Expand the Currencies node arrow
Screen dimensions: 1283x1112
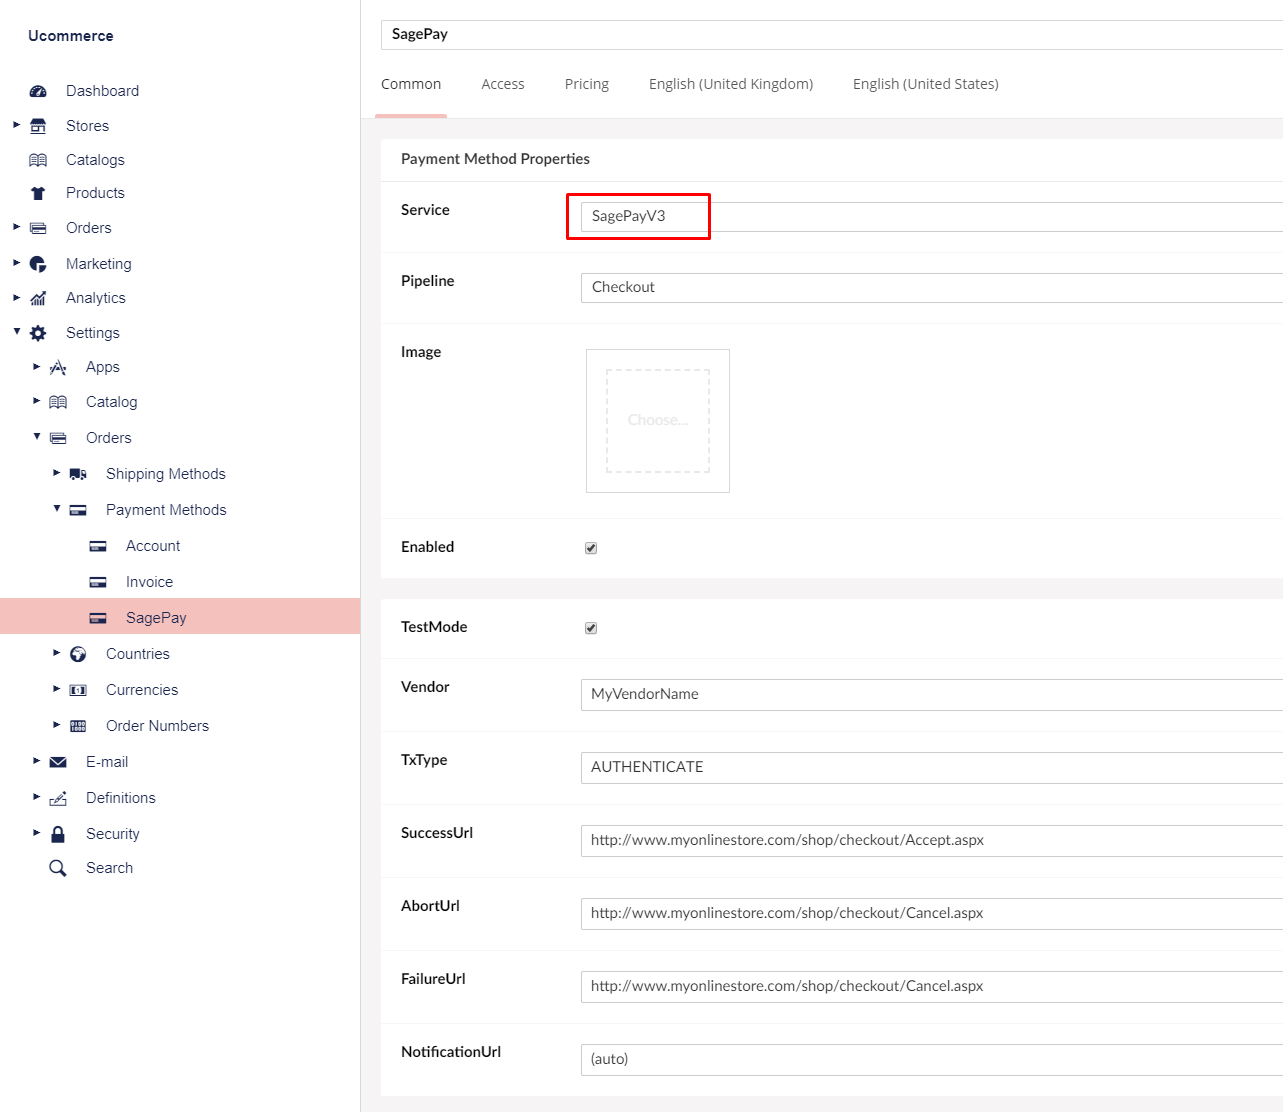point(56,689)
